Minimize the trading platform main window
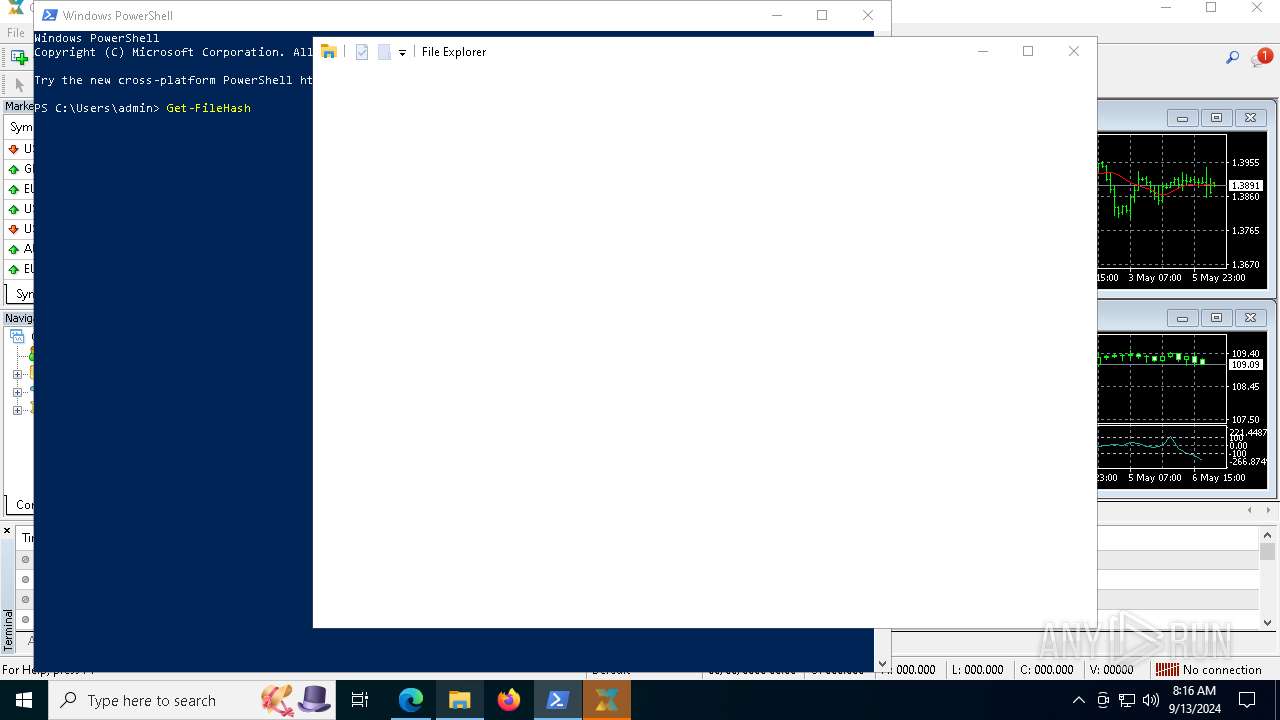 coord(1165,8)
